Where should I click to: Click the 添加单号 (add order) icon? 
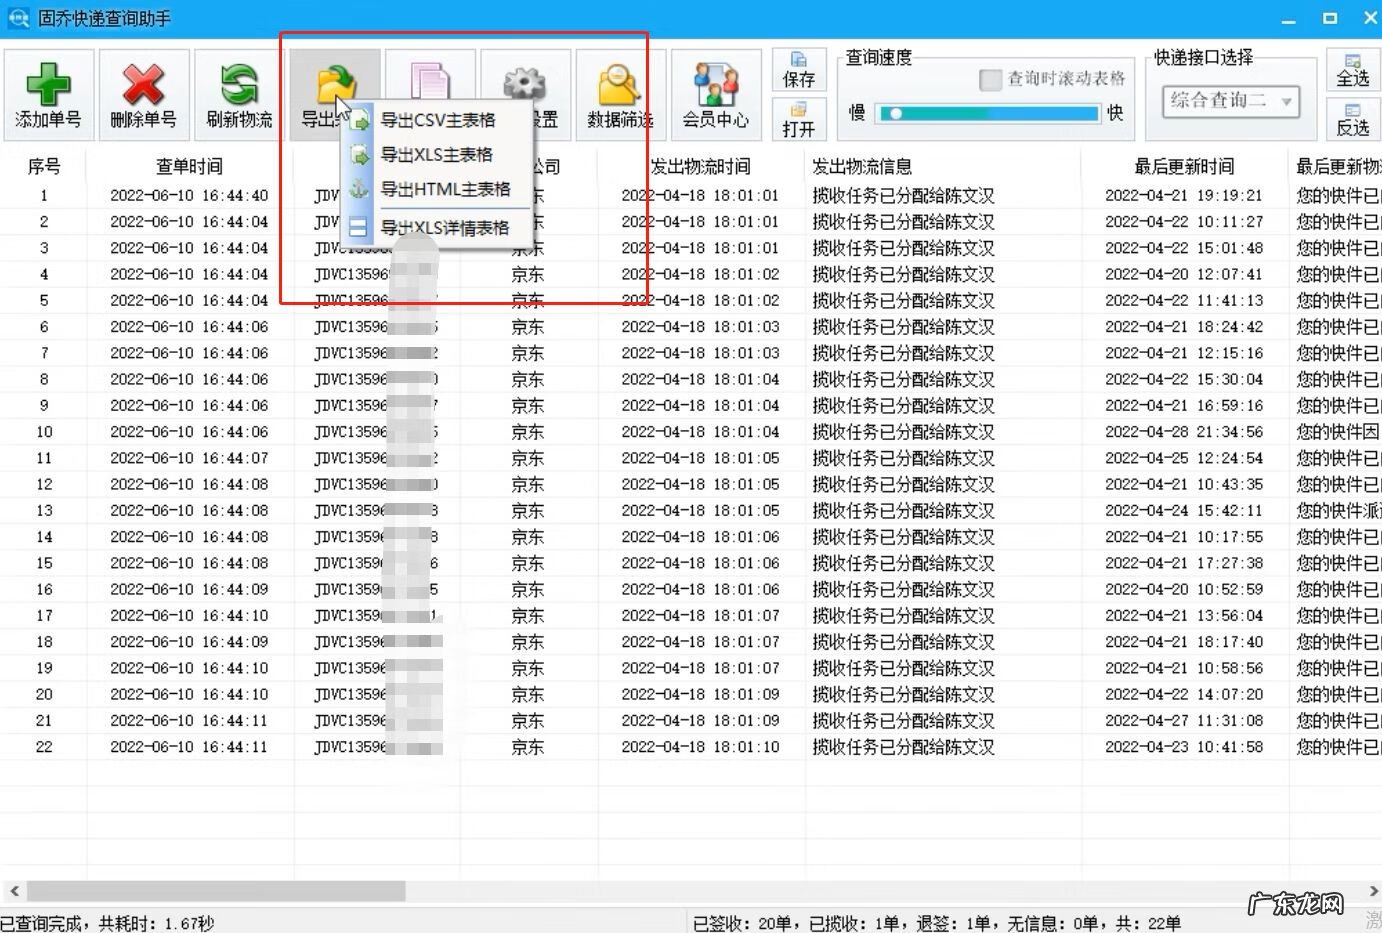(x=48, y=95)
